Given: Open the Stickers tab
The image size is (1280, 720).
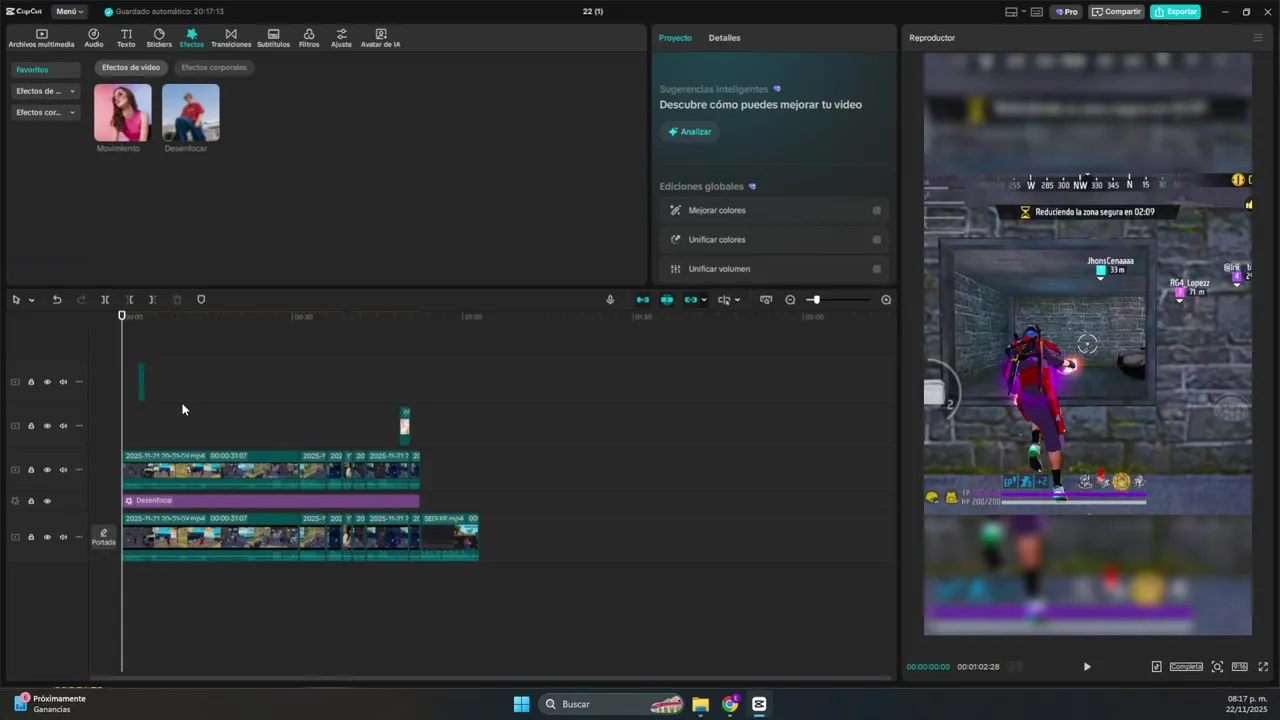Looking at the screenshot, I should coord(159,38).
